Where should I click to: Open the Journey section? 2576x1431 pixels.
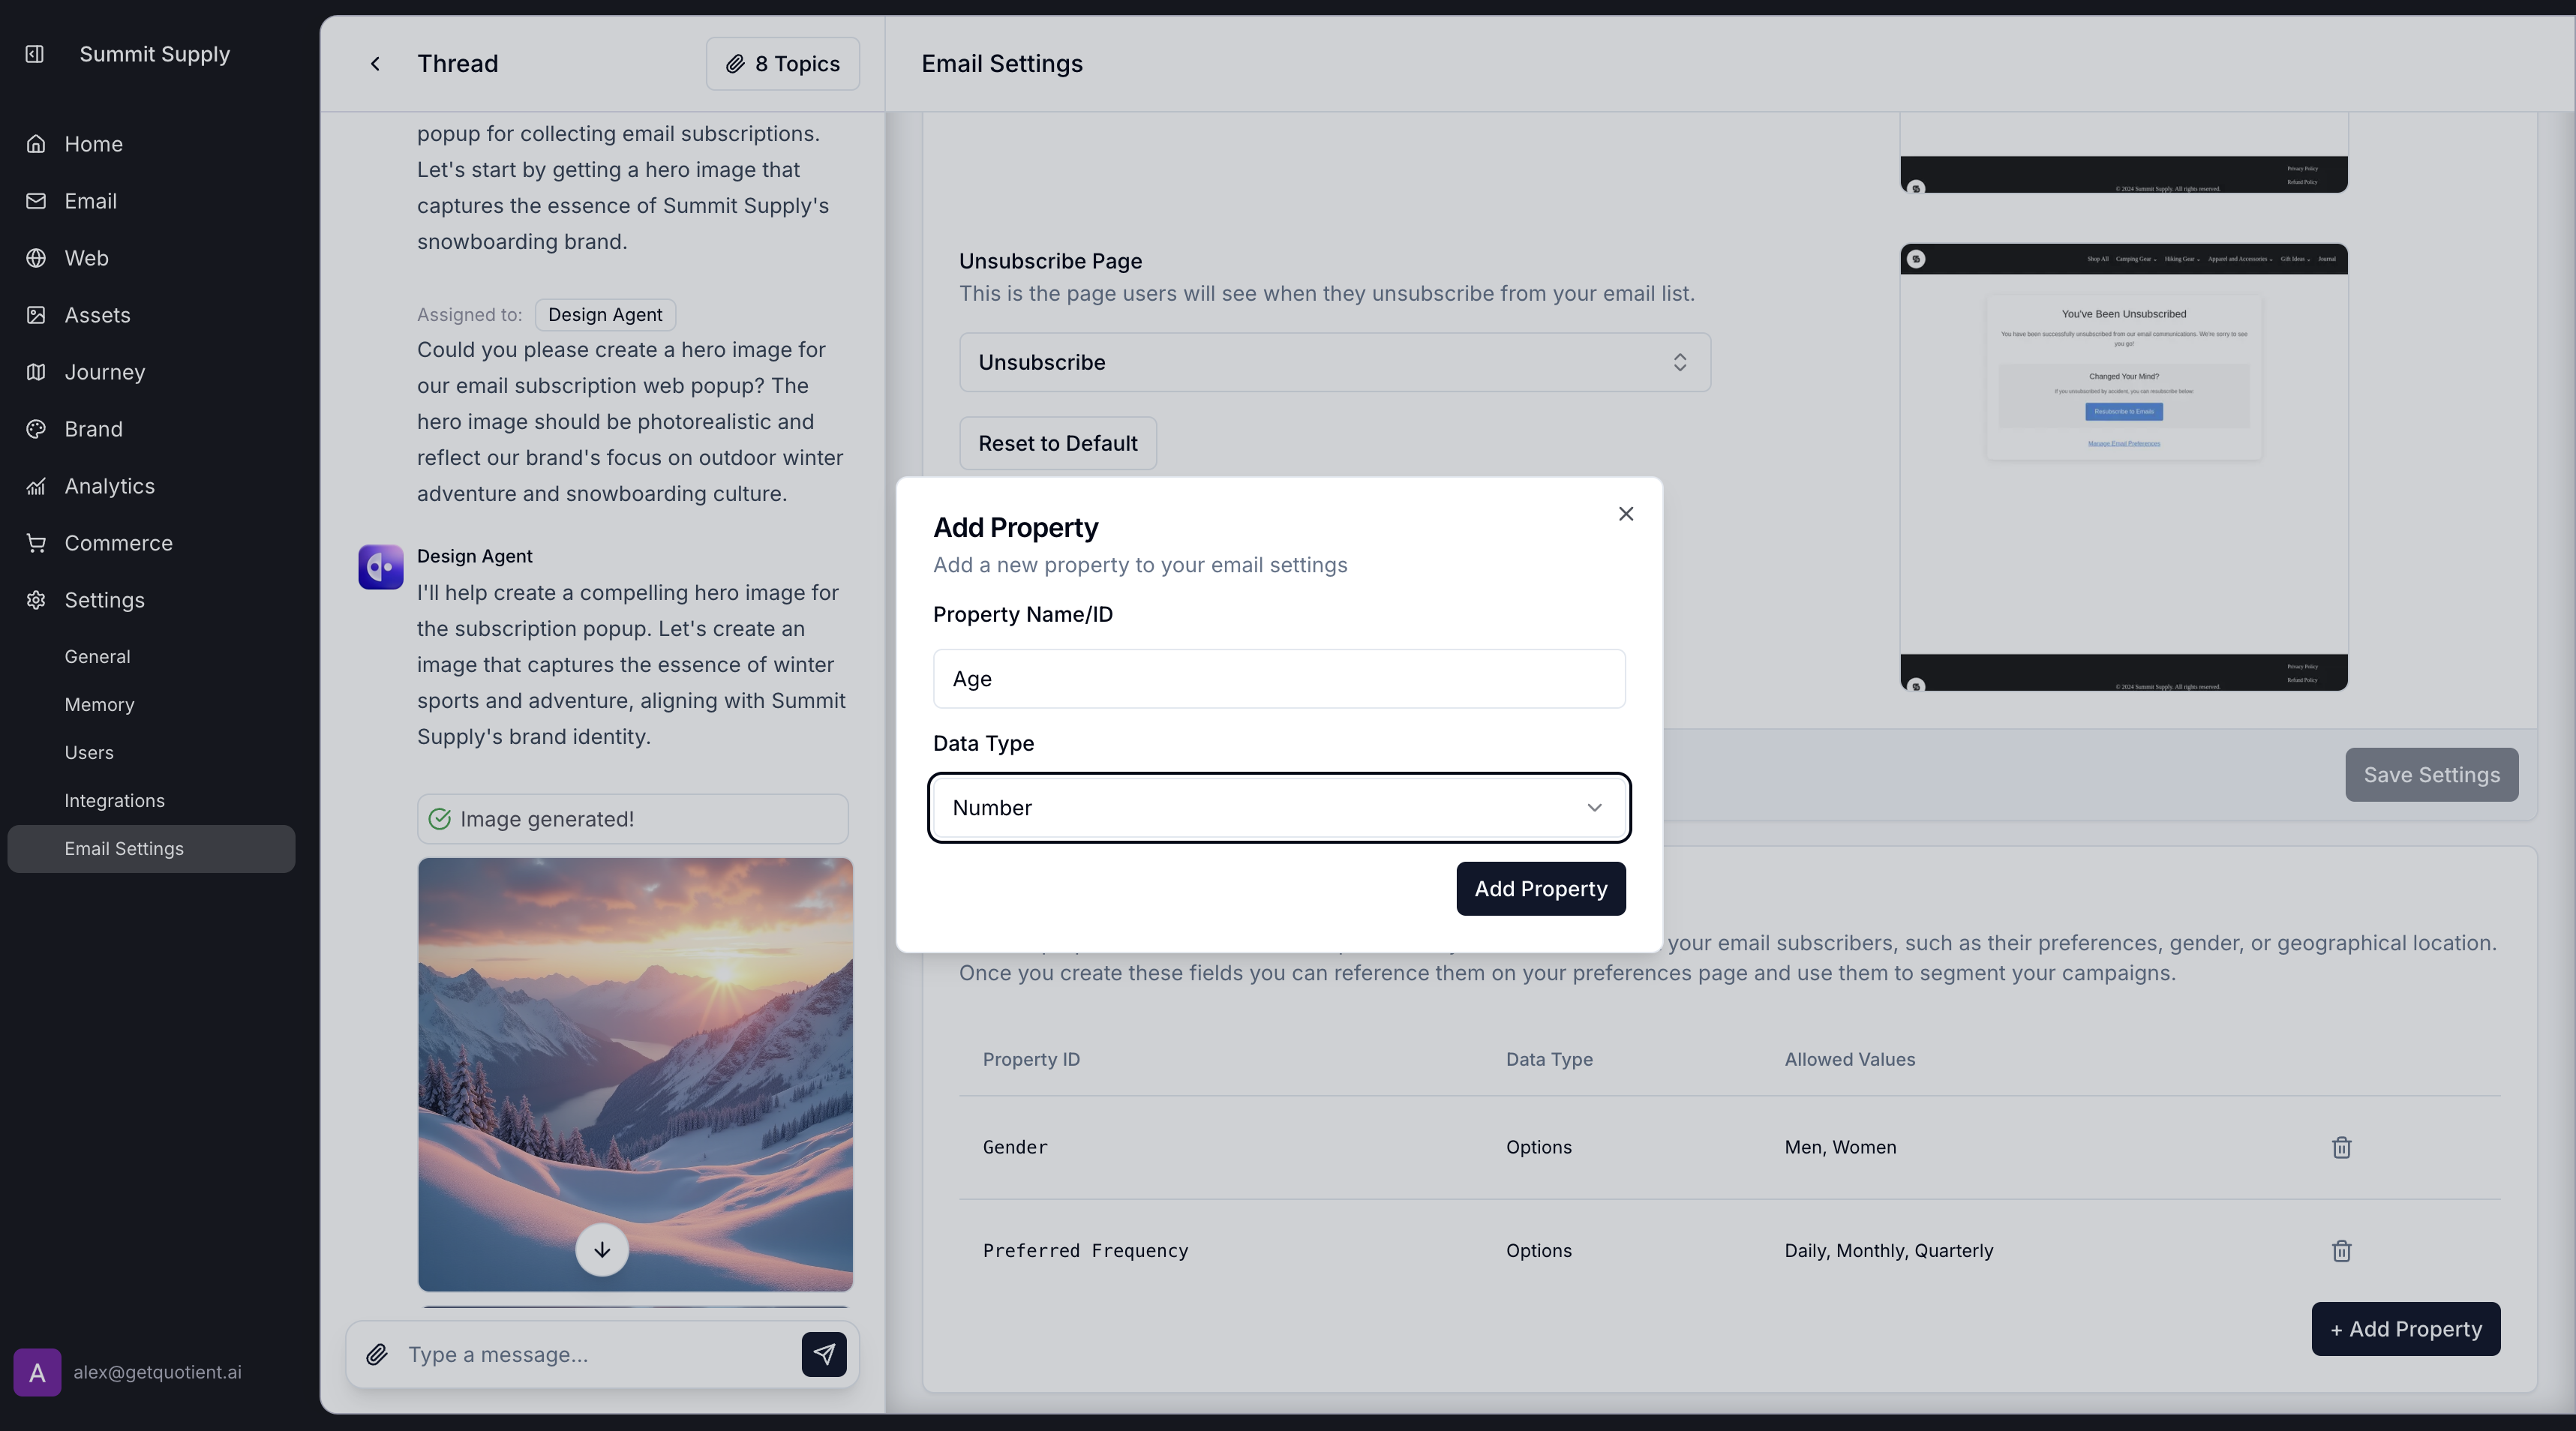[x=36, y=372]
